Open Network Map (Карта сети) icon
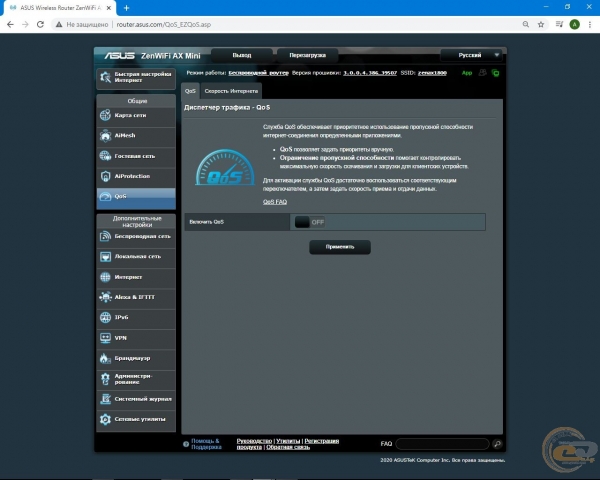 click(105, 115)
